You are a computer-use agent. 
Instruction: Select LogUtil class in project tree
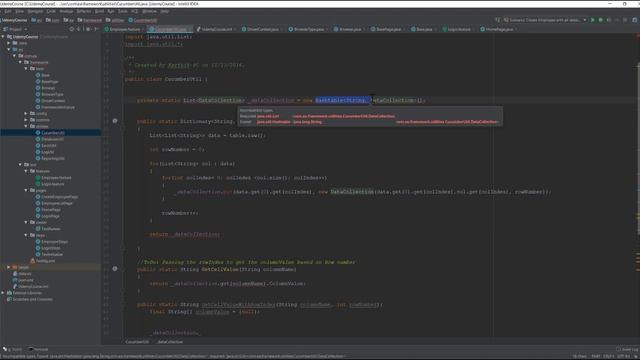pos(45,152)
